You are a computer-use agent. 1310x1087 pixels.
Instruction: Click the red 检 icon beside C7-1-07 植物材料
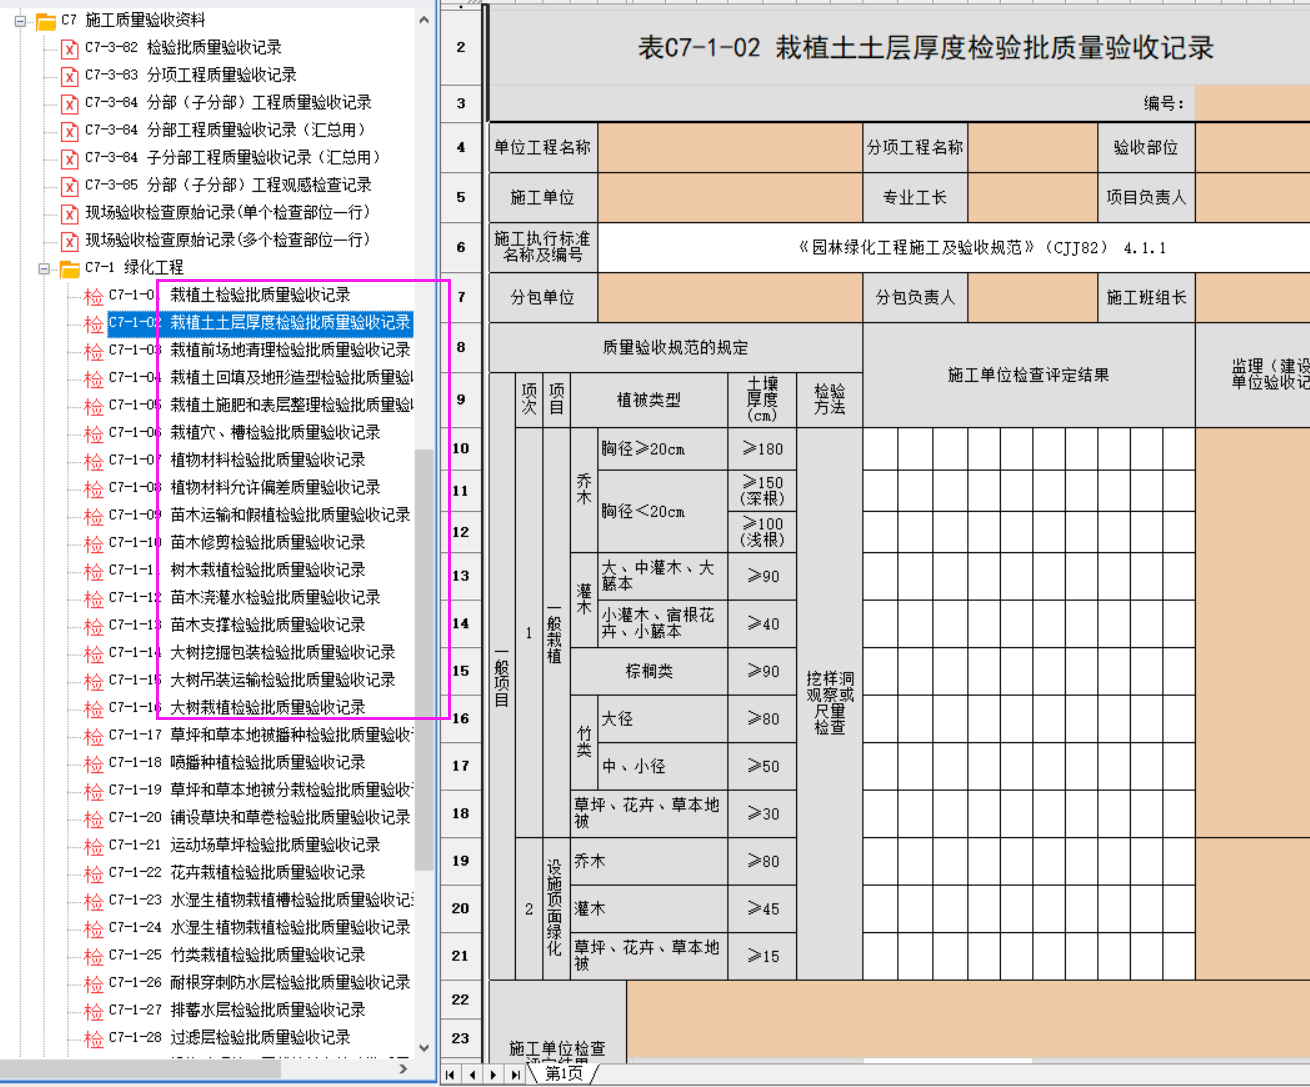[x=94, y=461]
